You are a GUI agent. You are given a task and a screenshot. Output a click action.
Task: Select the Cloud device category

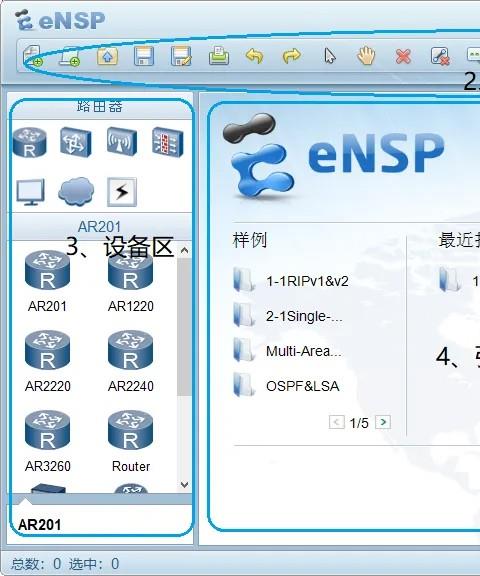click(76, 191)
